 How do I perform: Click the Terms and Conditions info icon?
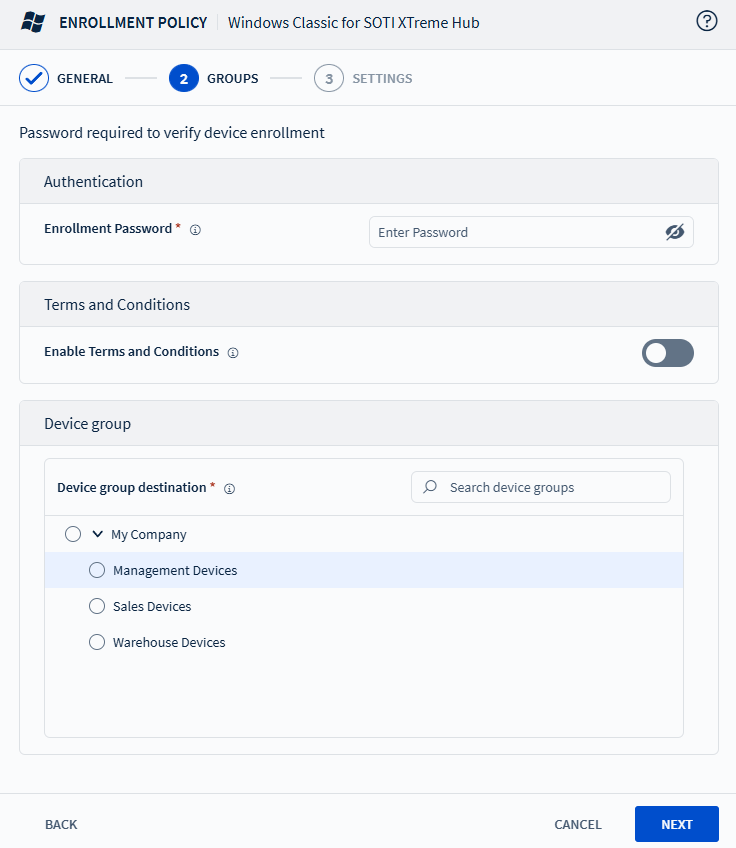click(233, 353)
